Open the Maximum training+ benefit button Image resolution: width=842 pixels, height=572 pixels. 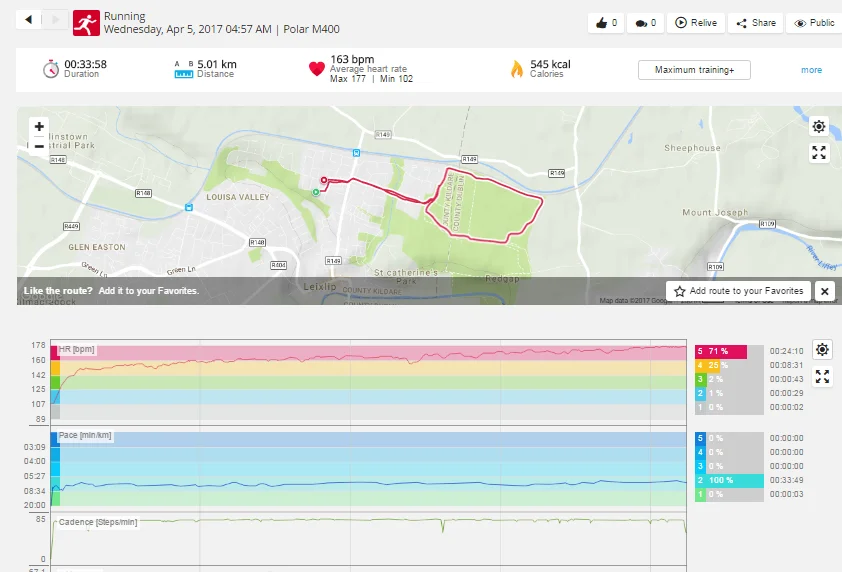[x=694, y=70]
